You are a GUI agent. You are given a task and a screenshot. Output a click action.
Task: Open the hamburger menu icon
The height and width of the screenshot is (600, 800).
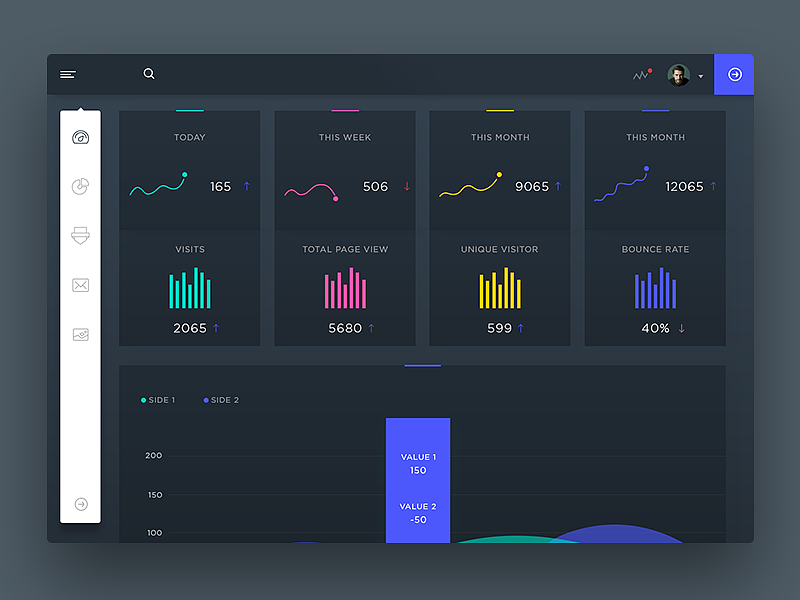coord(68,75)
